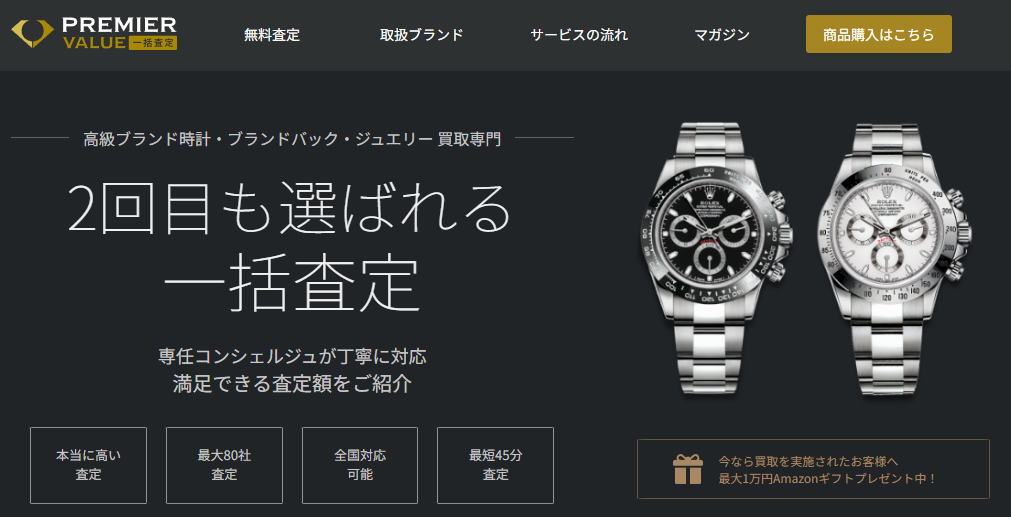Click the 高級ブランド時計 買取専門 tagline
Image resolution: width=1011 pixels, height=517 pixels.
(292, 138)
